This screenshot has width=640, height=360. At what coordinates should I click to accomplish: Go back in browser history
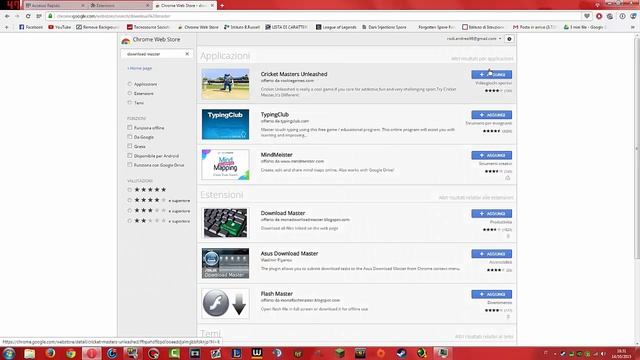click(x=7, y=16)
